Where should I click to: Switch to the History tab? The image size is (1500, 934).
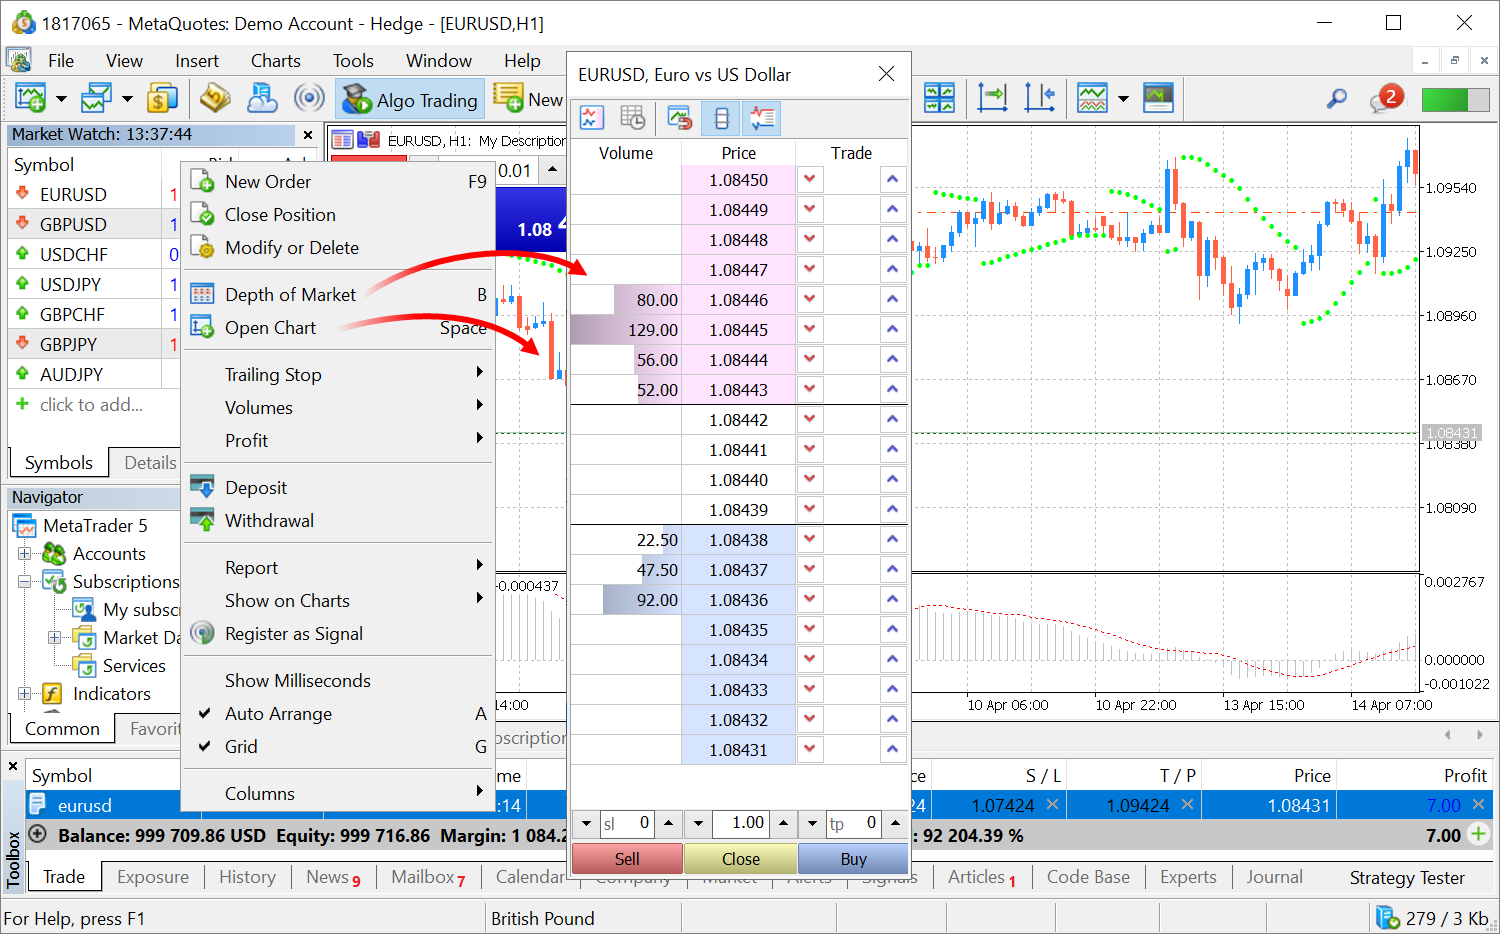pos(247,877)
